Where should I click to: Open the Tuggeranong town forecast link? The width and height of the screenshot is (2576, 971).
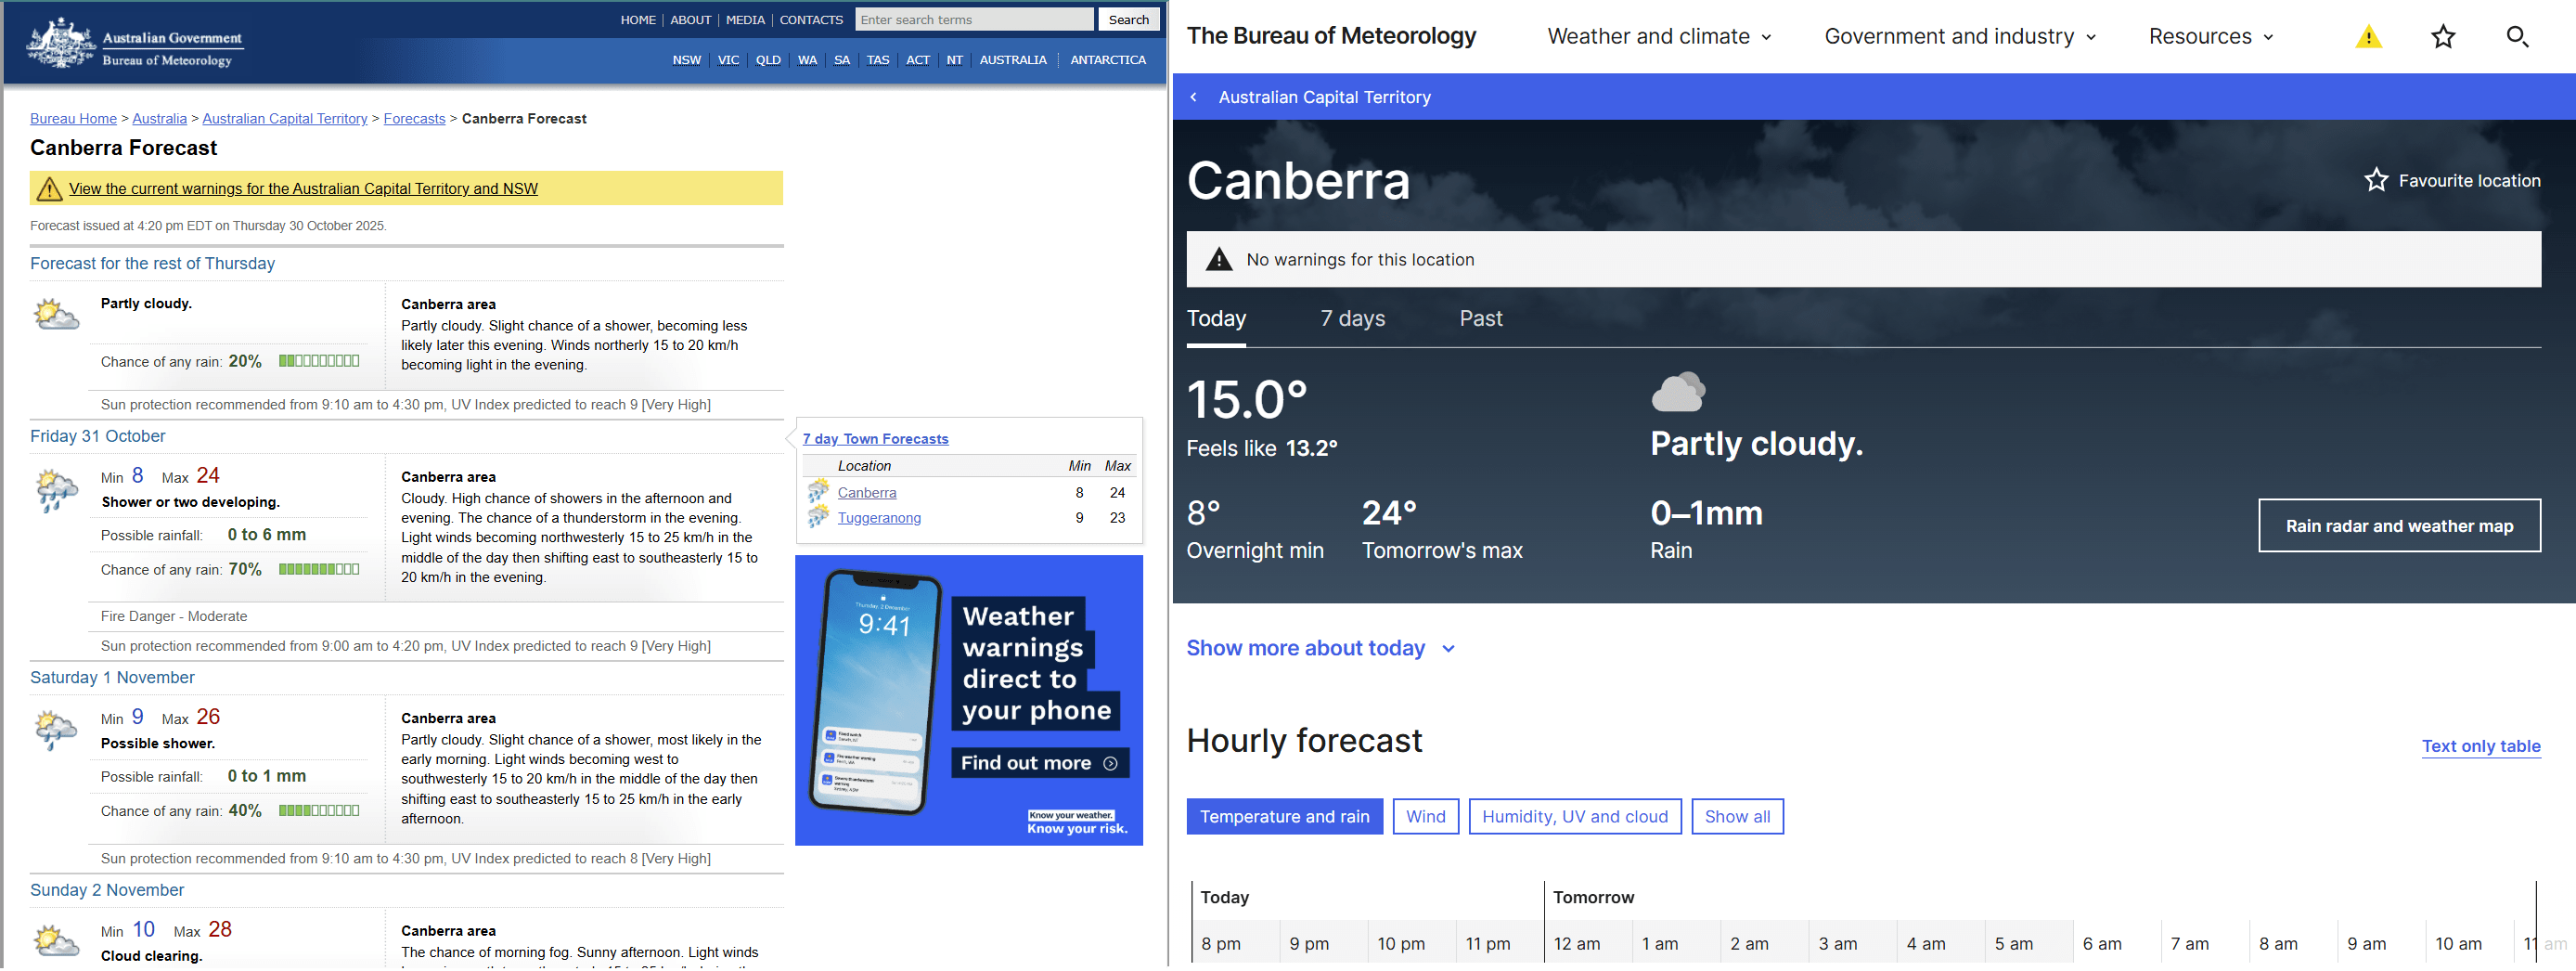click(879, 518)
